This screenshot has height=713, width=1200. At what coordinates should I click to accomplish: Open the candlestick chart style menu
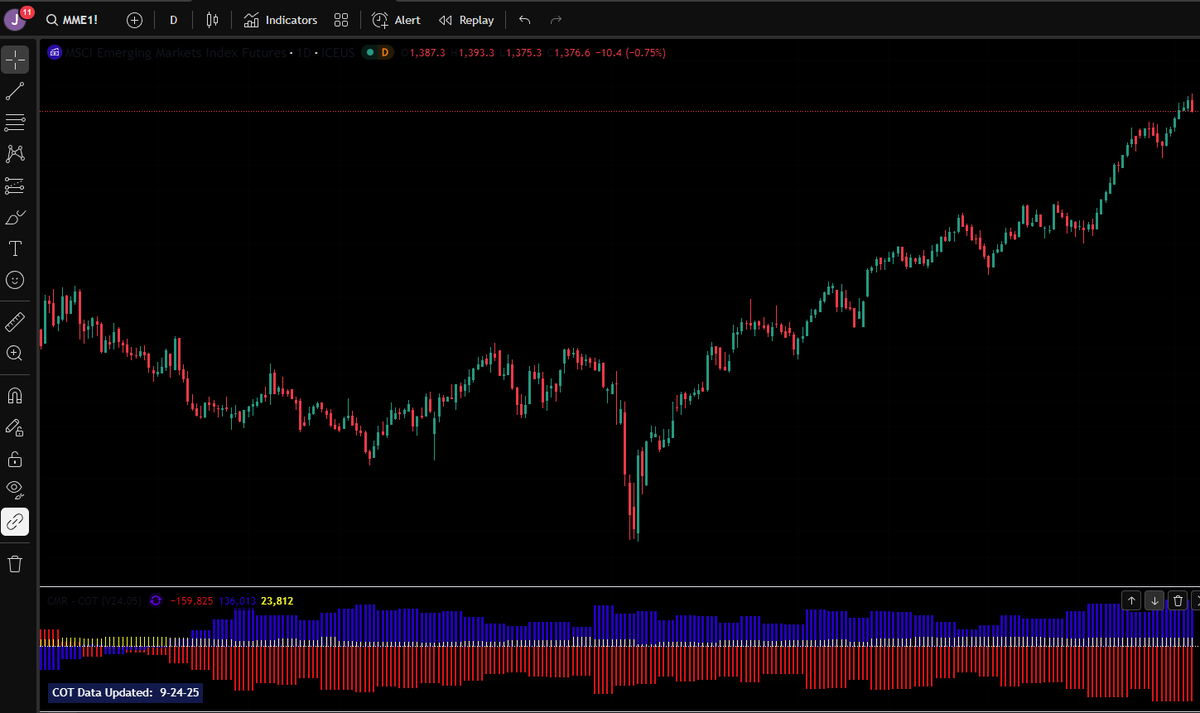click(211, 20)
